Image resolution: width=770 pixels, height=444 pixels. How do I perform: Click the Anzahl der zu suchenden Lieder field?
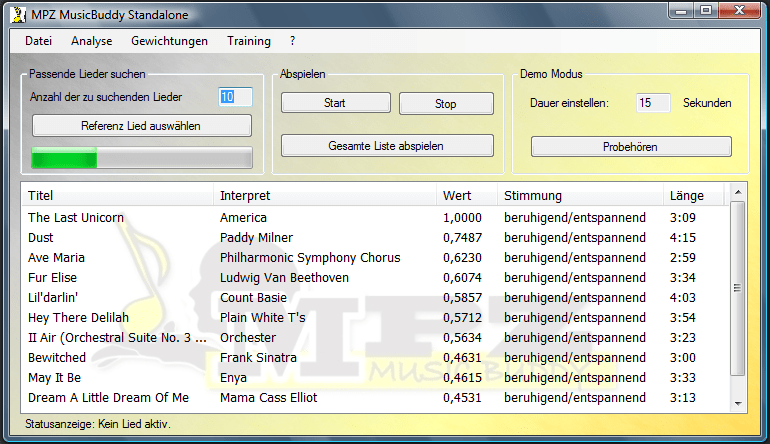235,97
